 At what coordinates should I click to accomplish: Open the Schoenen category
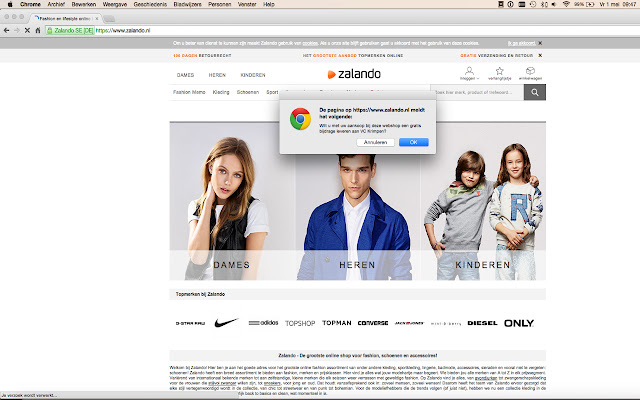click(x=248, y=92)
